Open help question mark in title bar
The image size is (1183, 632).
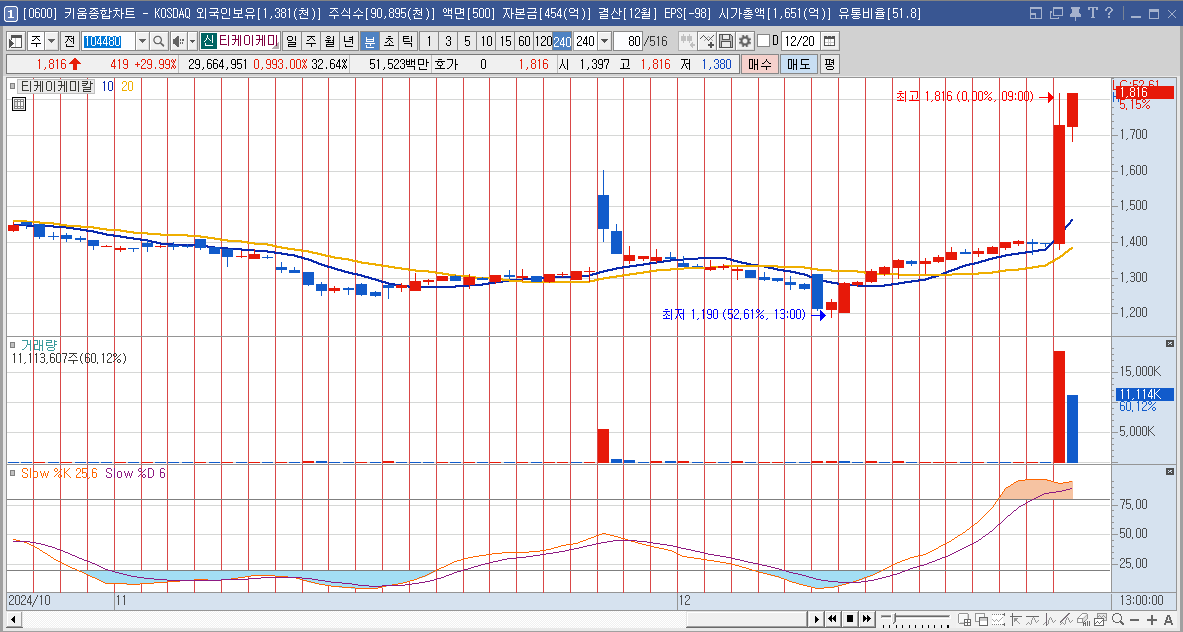point(1108,12)
